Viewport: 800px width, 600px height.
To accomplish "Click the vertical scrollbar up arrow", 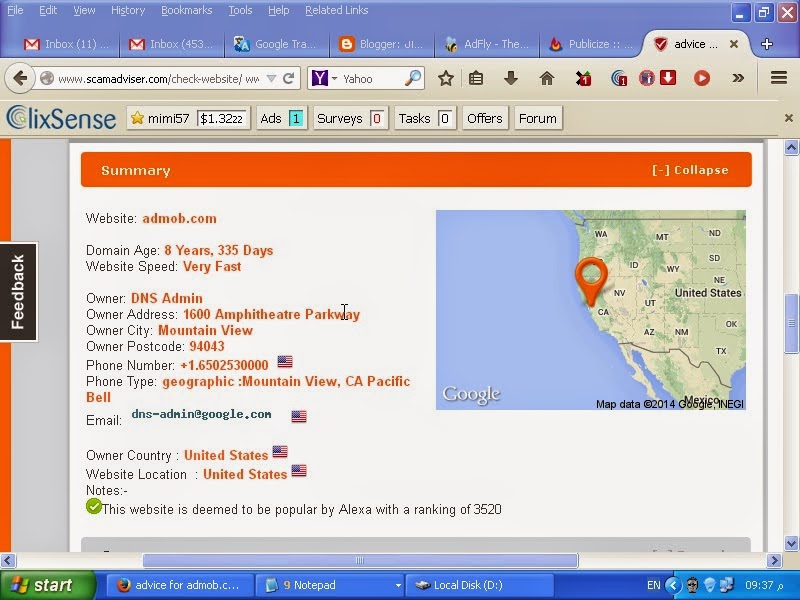I will (791, 148).
